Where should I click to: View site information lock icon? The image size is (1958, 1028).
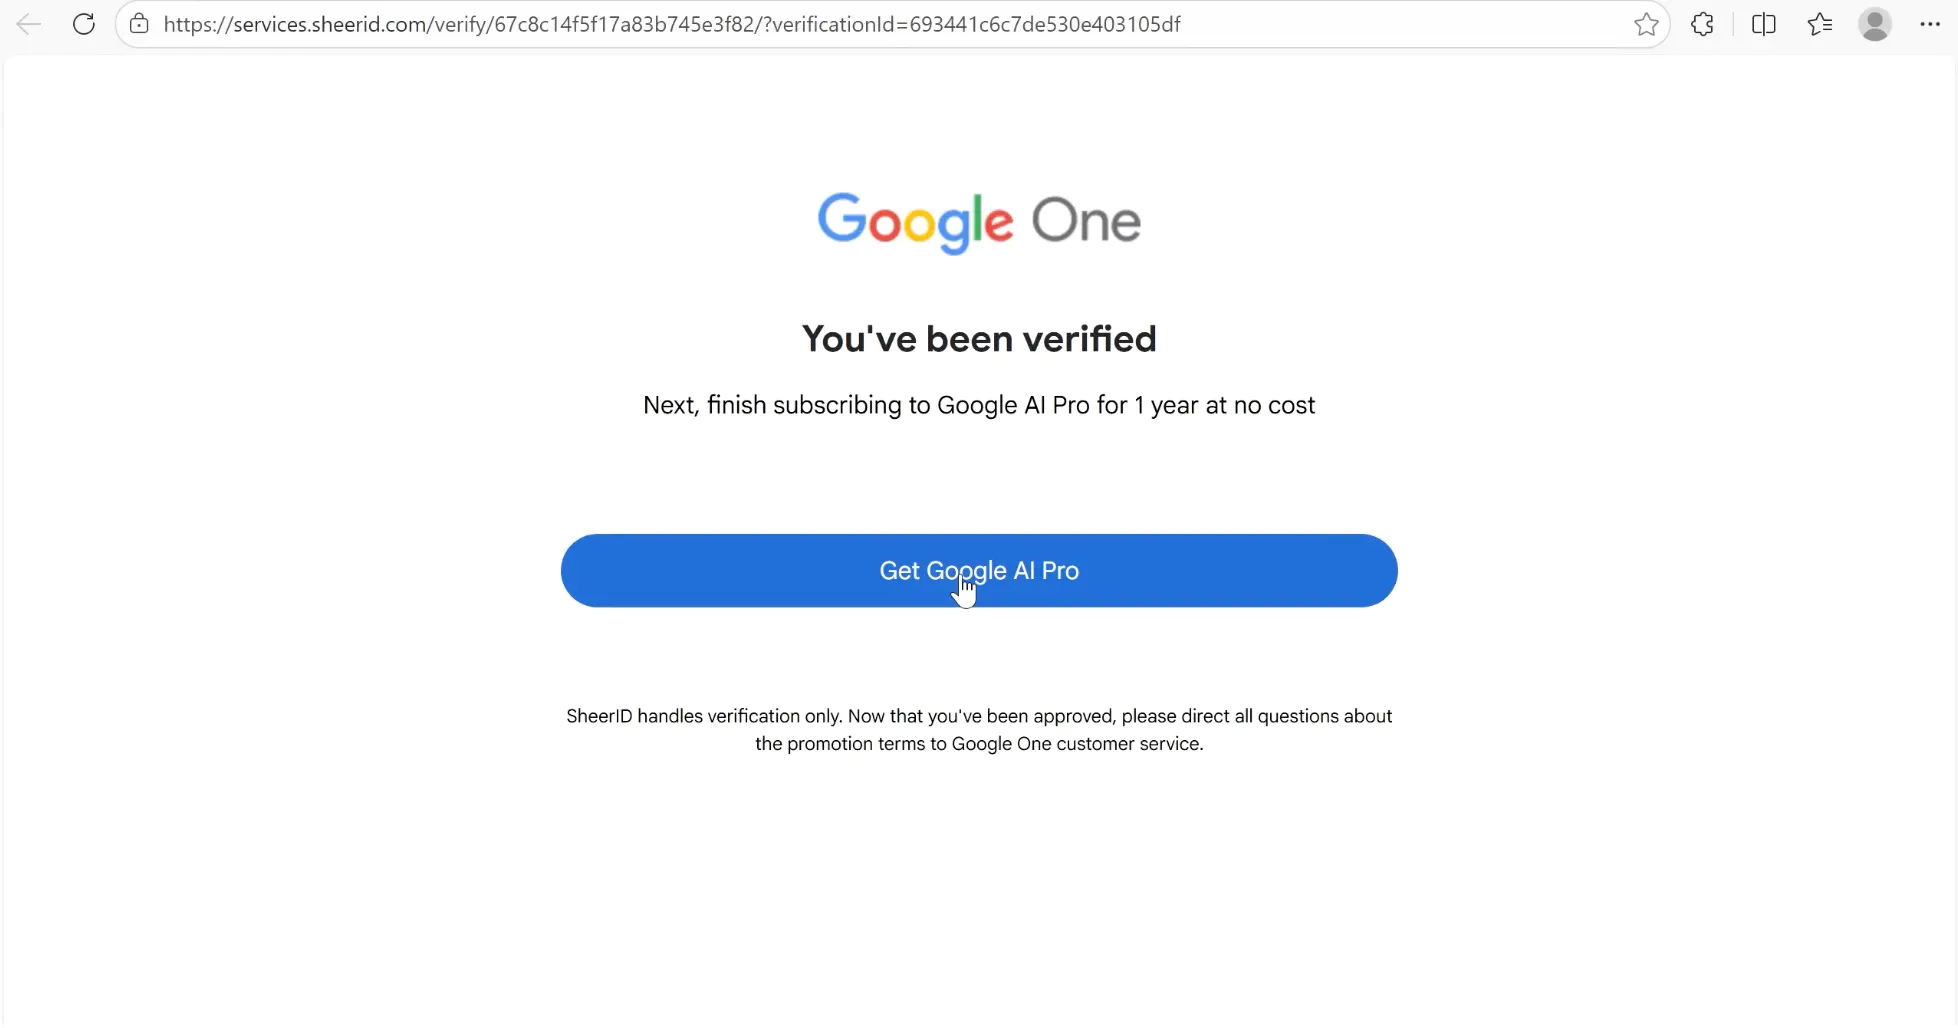click(140, 24)
